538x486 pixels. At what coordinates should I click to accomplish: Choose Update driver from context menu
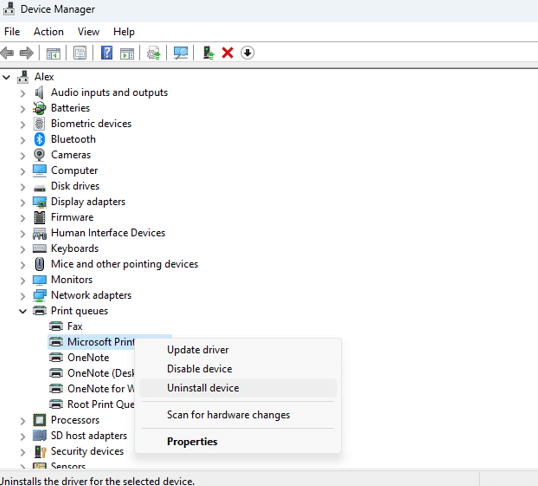click(x=238, y=350)
